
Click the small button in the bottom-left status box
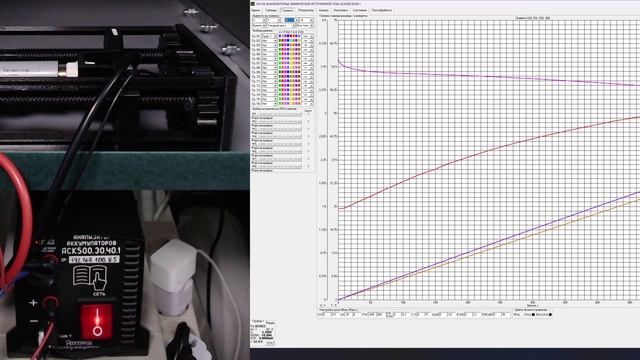point(270,342)
